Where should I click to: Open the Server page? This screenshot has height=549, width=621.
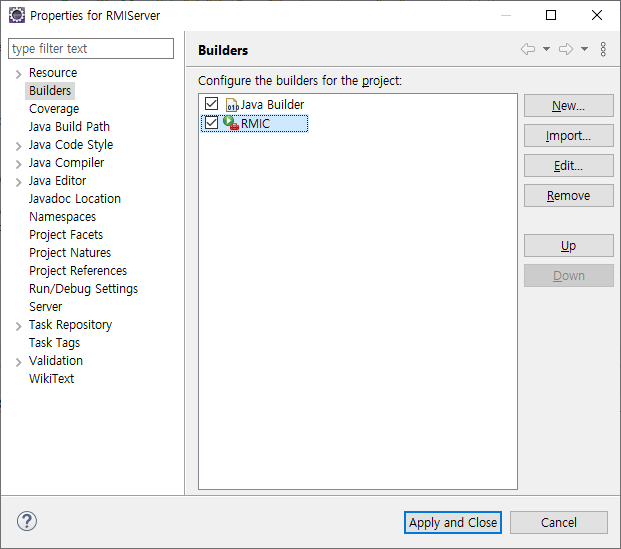(46, 307)
